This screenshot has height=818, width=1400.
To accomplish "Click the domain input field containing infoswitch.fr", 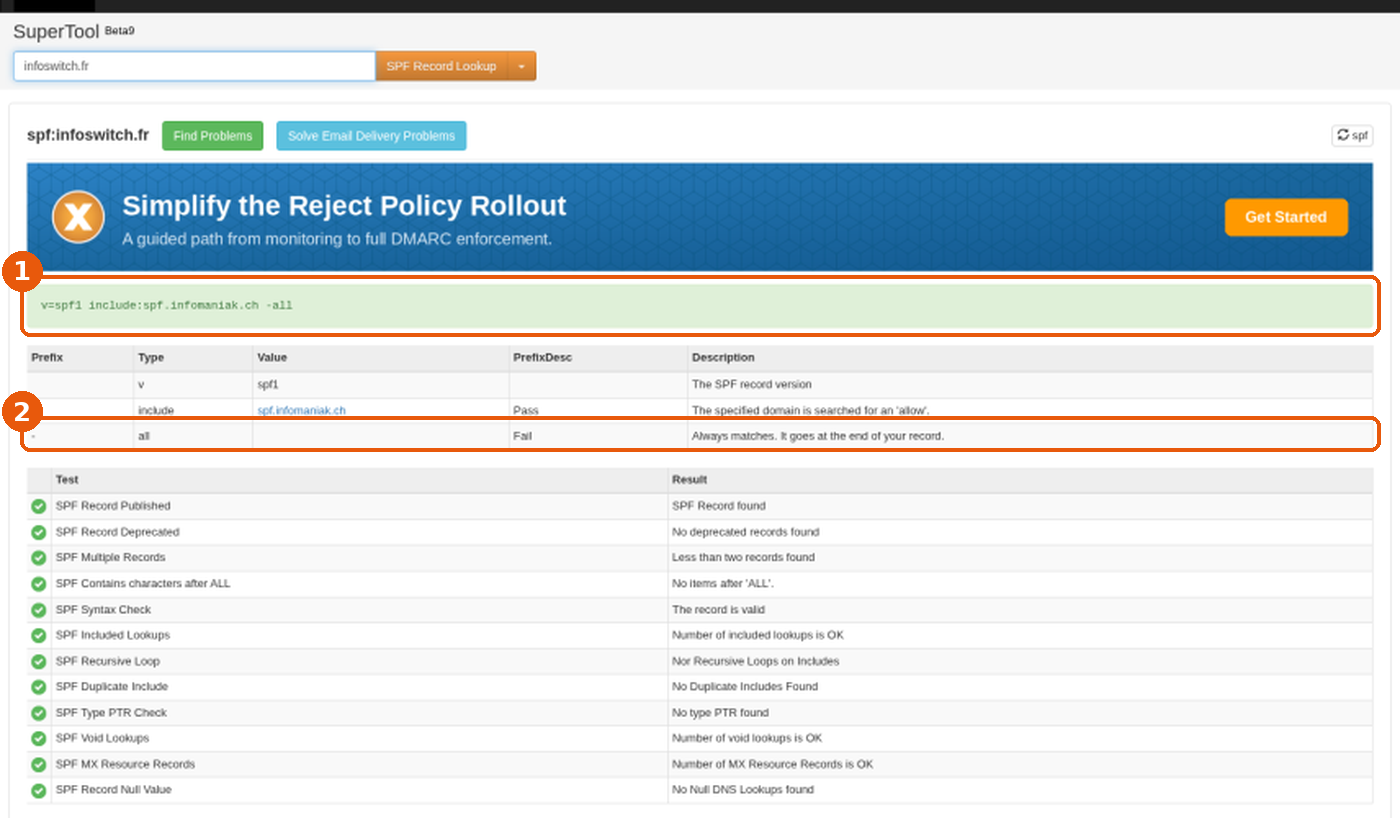I will click(194, 66).
